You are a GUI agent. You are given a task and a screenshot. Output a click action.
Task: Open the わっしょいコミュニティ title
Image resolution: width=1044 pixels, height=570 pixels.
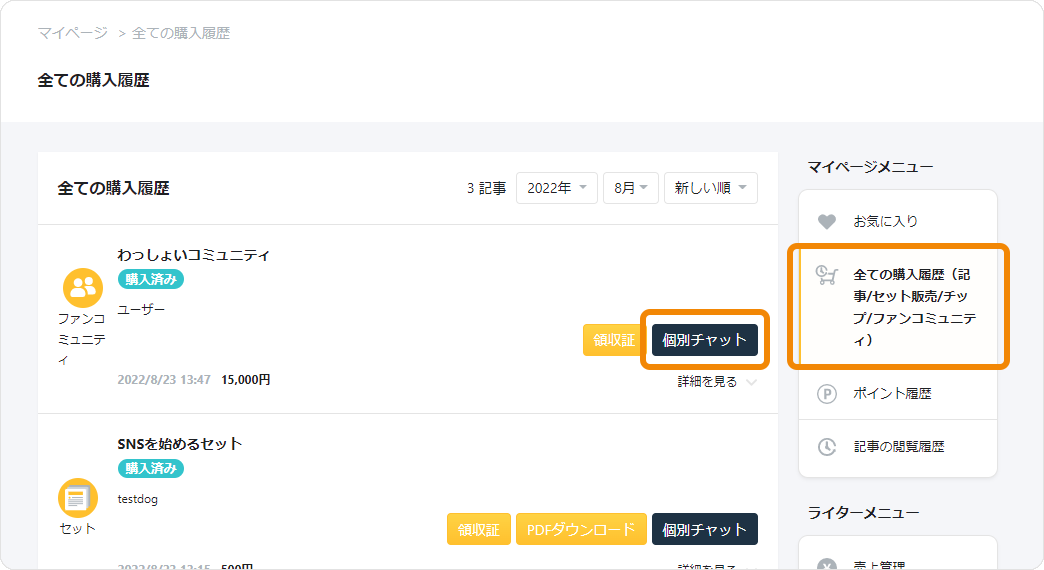pyautogui.click(x=193, y=255)
